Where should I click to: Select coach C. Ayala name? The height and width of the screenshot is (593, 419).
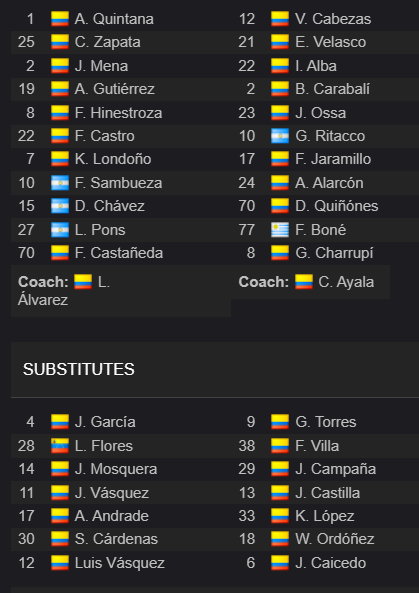point(346,282)
